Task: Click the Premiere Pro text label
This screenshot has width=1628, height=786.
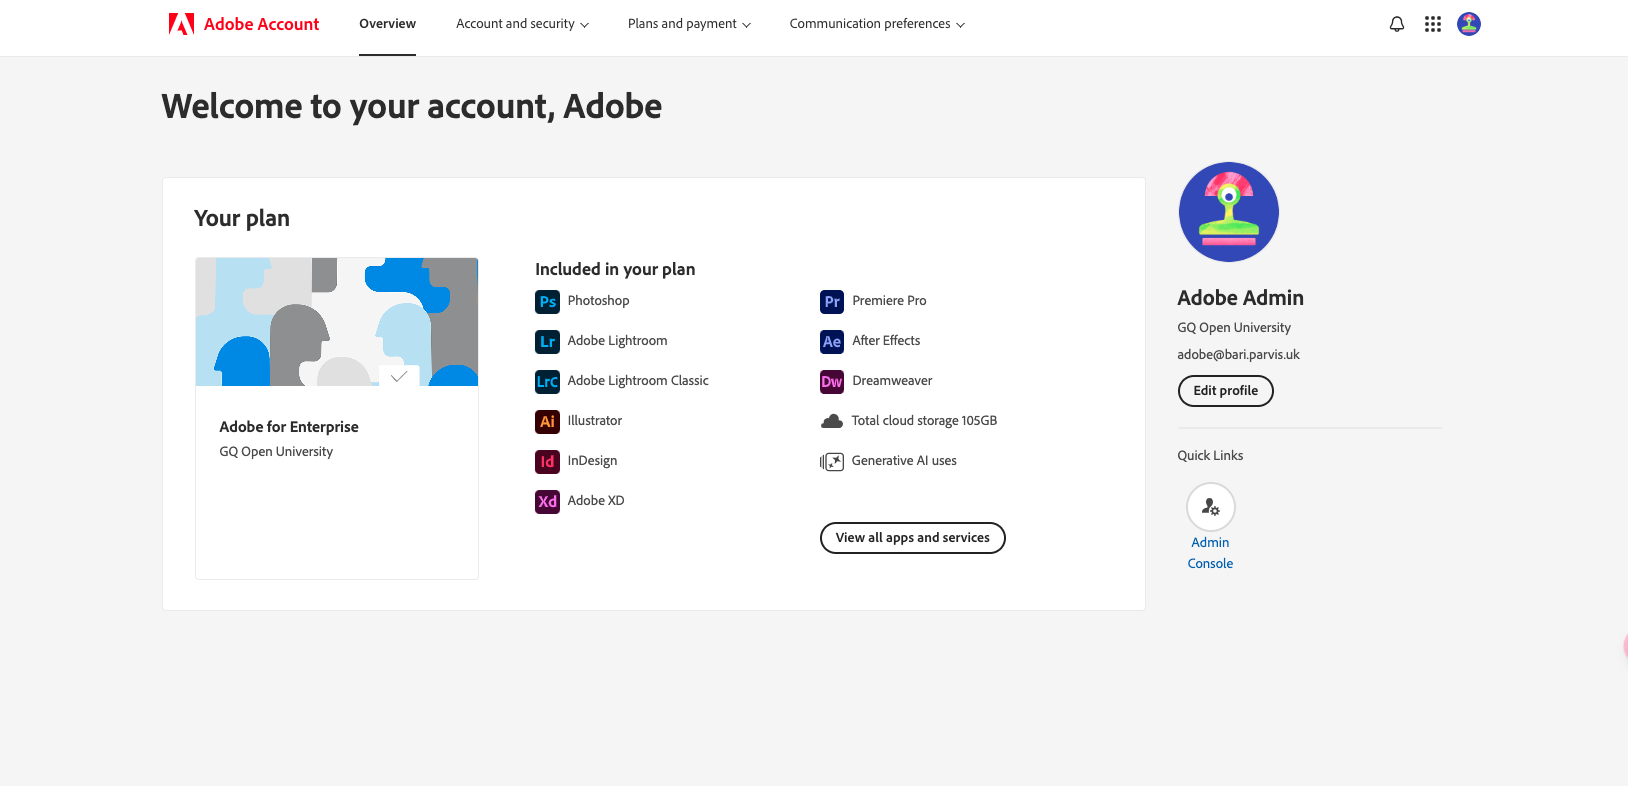Action: pyautogui.click(x=889, y=301)
